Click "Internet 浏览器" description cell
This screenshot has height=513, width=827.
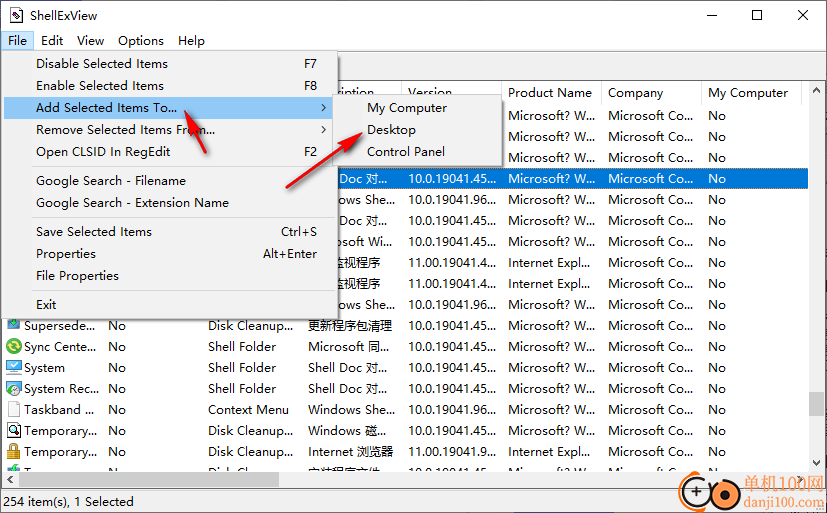coord(351,452)
